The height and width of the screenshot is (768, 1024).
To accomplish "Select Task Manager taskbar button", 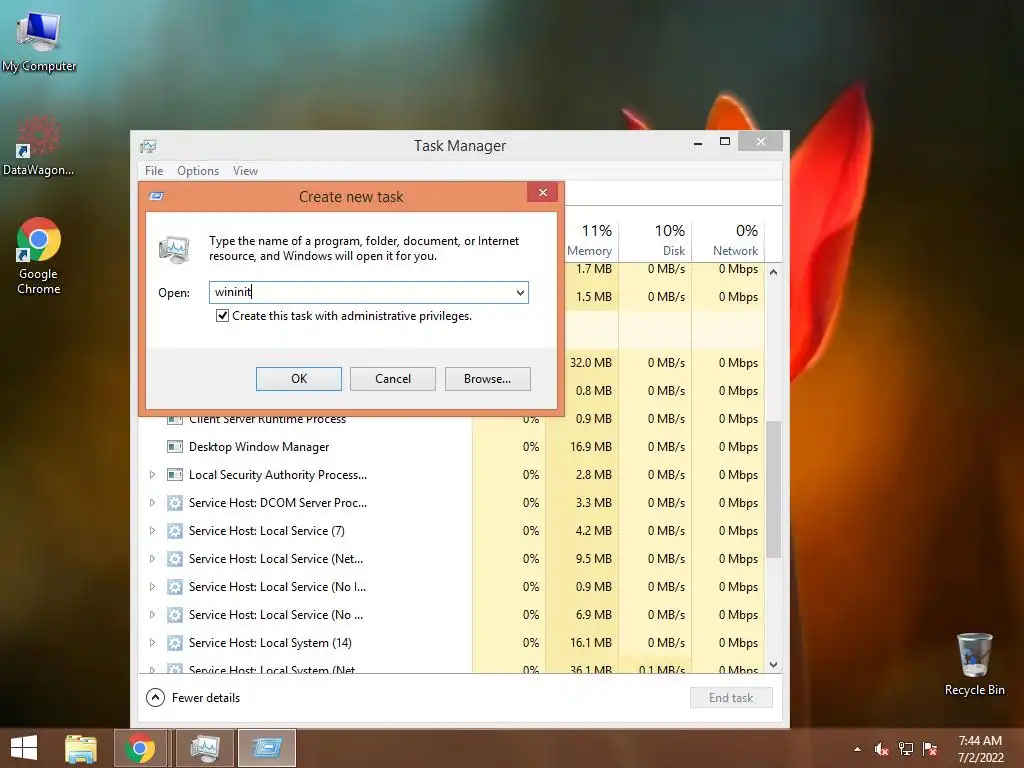I will click(204, 748).
